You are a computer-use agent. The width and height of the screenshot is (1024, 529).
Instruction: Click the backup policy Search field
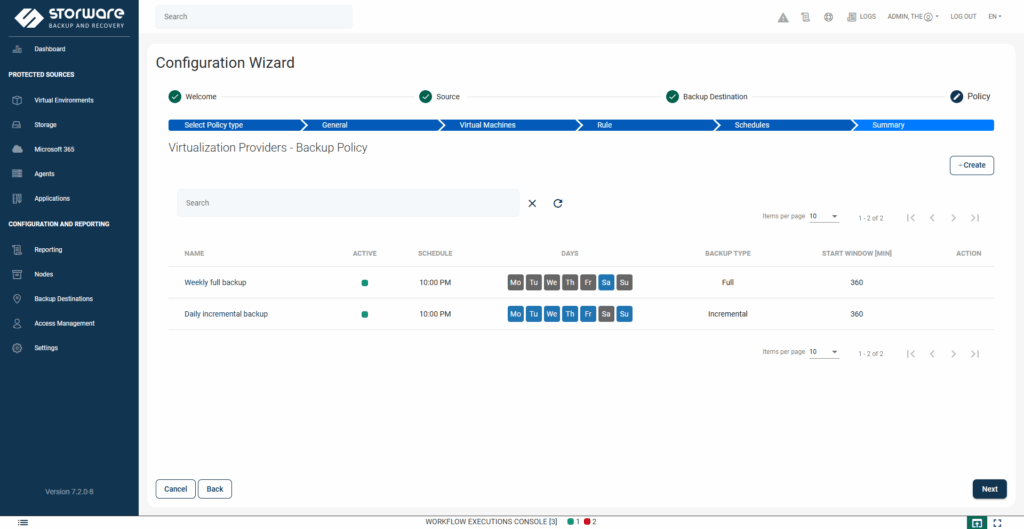[348, 203]
